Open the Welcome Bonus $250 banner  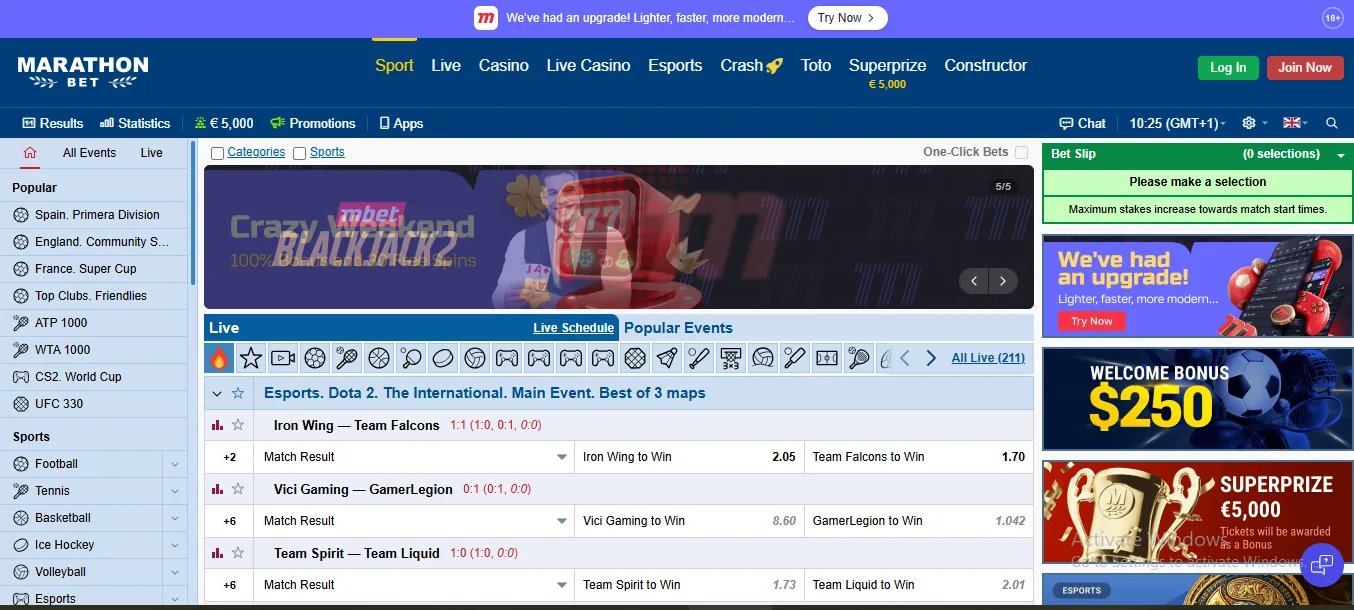pos(1197,399)
